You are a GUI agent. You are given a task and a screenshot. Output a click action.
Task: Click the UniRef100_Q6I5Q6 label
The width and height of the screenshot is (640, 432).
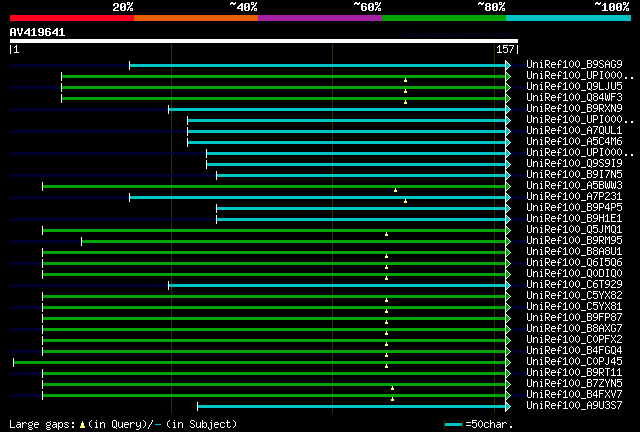574,263
